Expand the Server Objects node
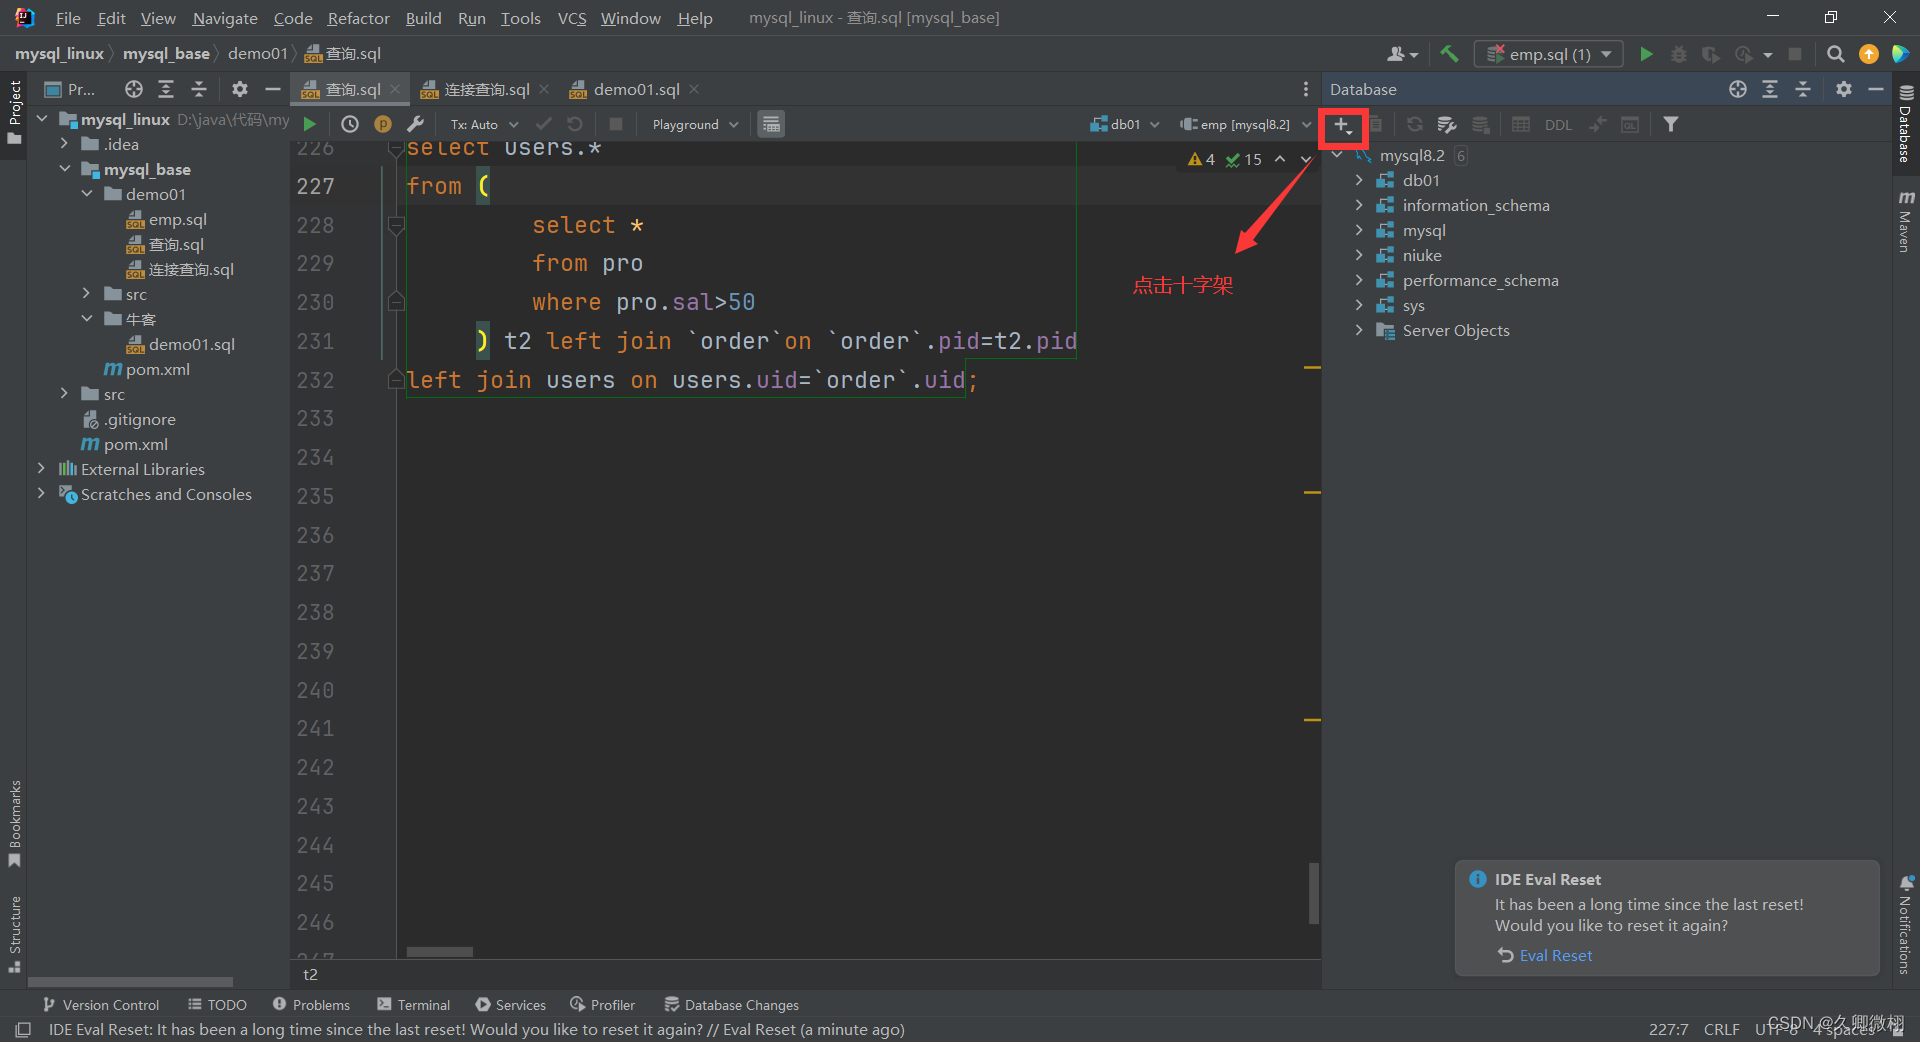The image size is (1920, 1042). click(1358, 330)
